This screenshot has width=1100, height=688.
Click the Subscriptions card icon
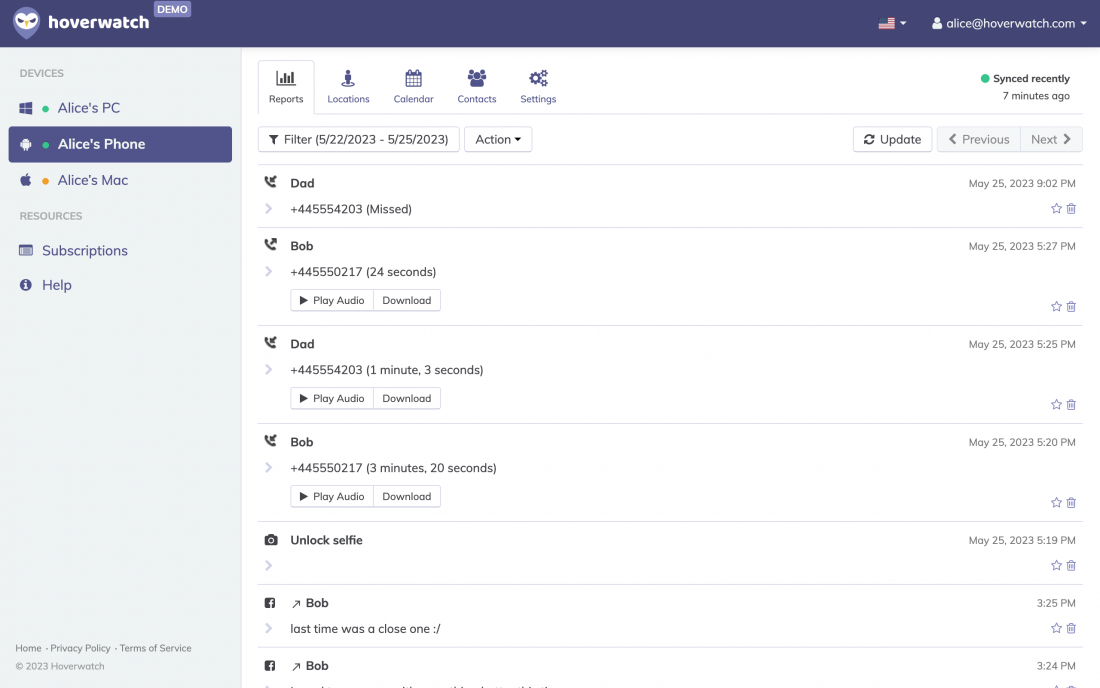tap(26, 250)
